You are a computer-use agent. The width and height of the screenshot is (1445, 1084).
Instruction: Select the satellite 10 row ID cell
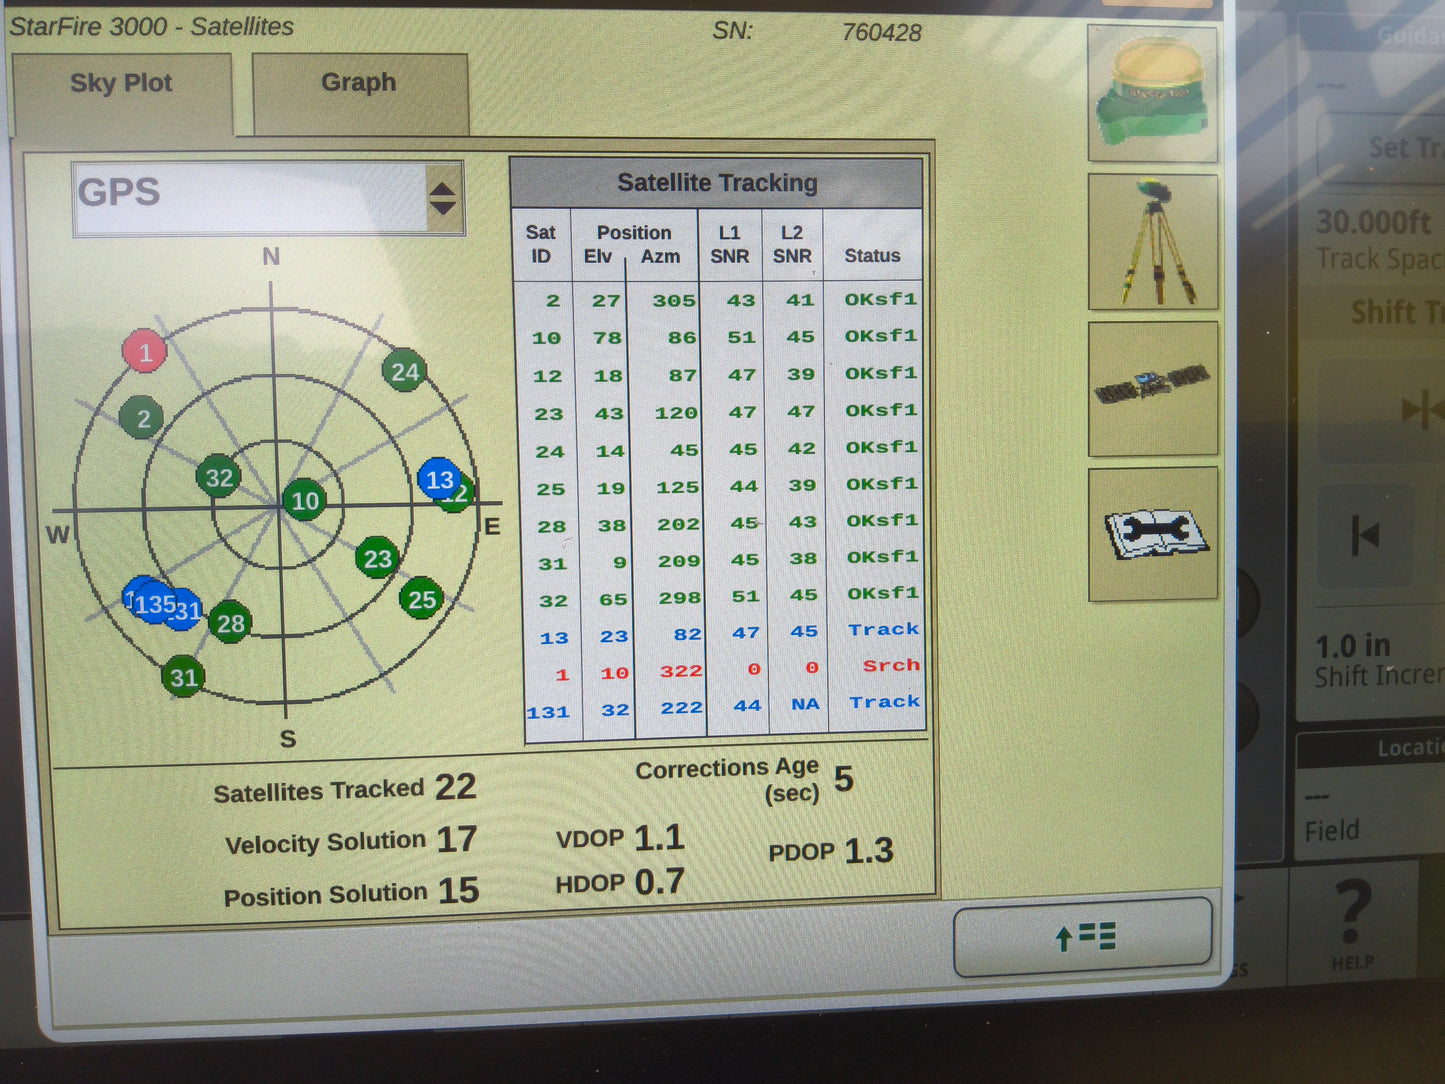coord(546,338)
